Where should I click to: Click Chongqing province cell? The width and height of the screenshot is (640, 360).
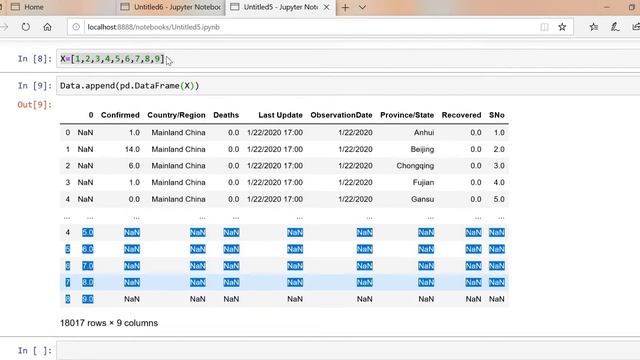coord(415,166)
